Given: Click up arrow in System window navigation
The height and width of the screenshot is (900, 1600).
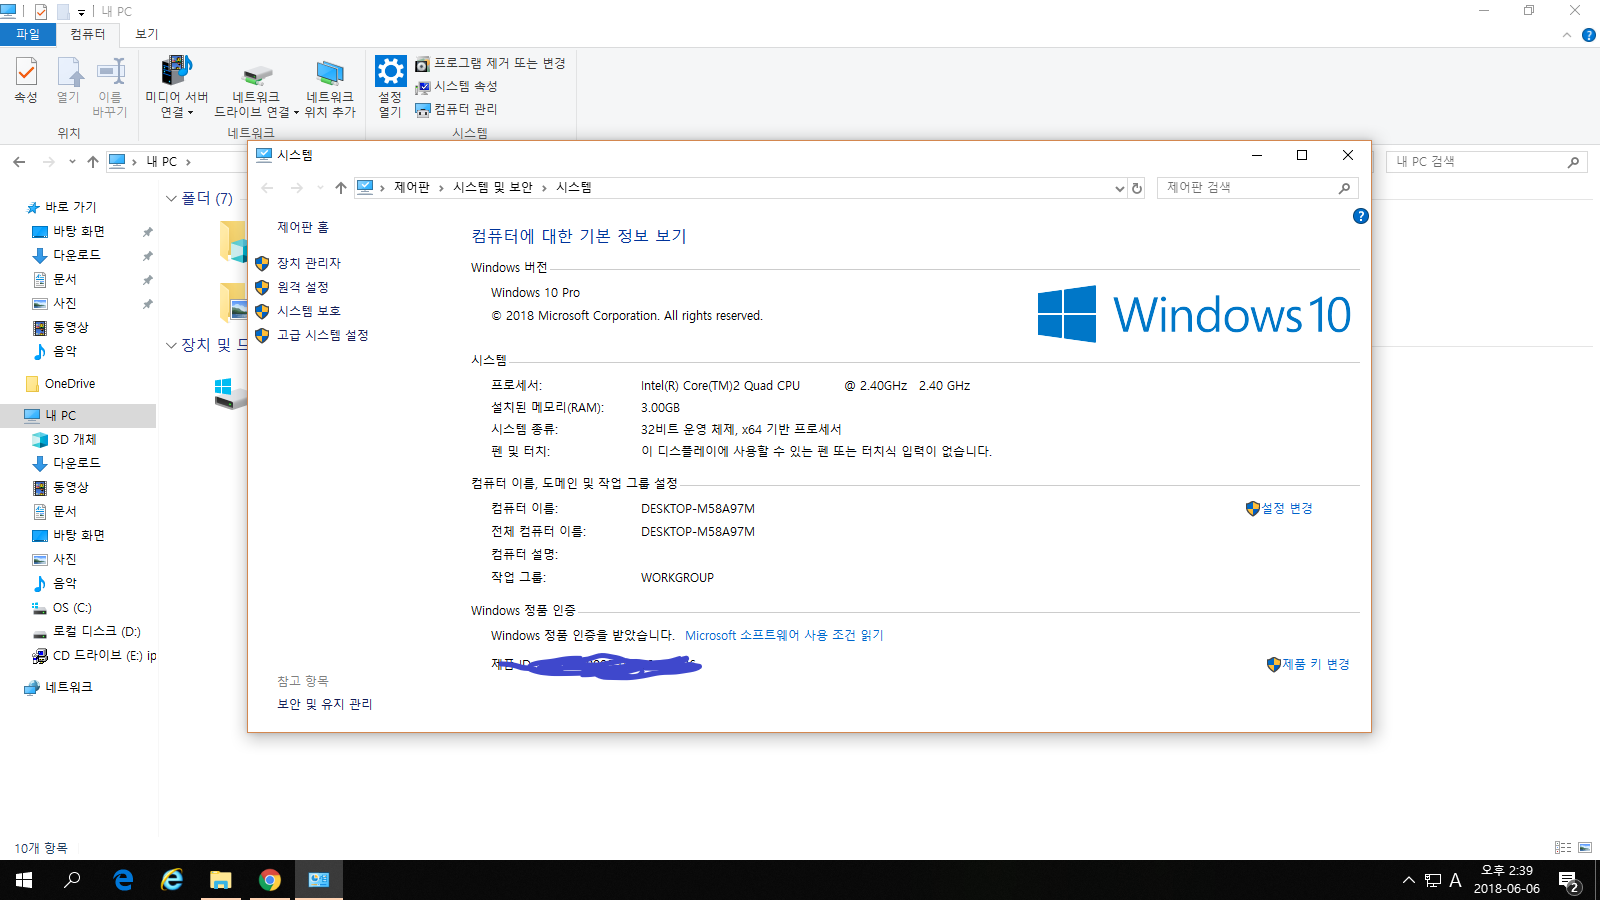Looking at the screenshot, I should [x=341, y=188].
